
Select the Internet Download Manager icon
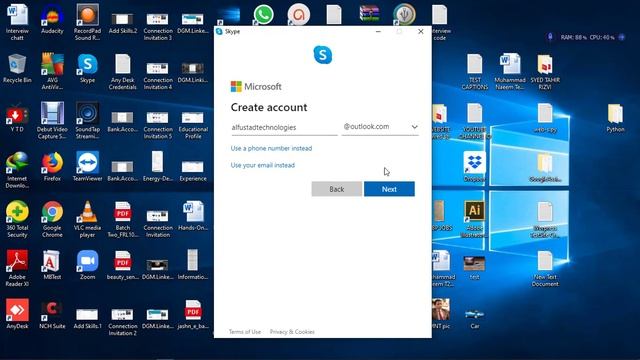pyautogui.click(x=17, y=170)
